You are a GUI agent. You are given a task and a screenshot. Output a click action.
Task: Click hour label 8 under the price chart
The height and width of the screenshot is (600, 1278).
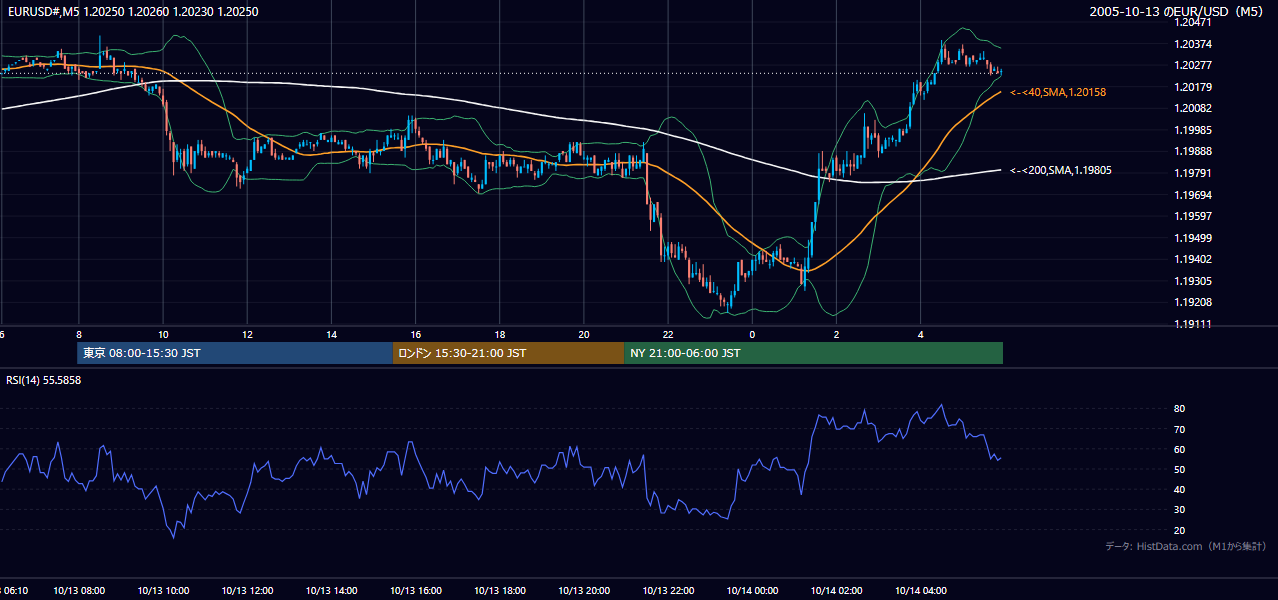(x=79, y=335)
